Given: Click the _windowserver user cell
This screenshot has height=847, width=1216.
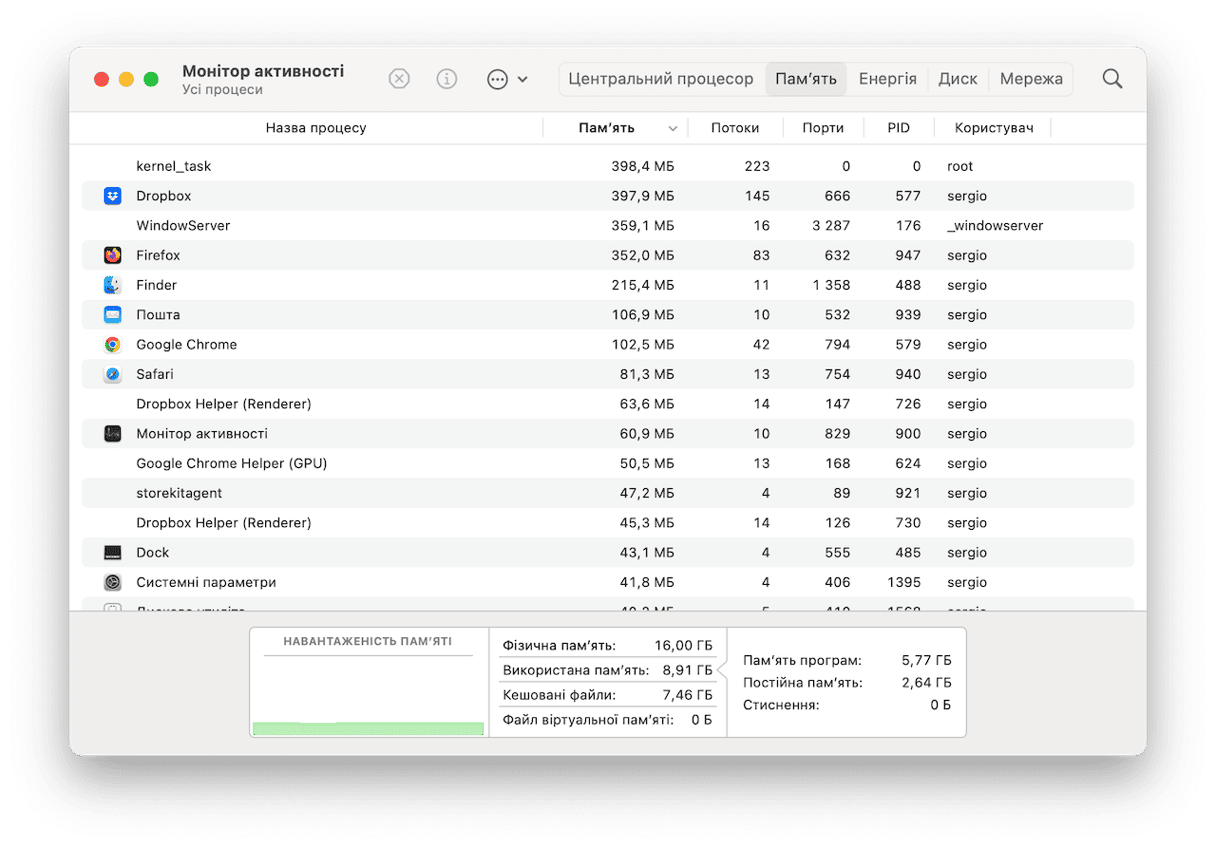Looking at the screenshot, I should pos(995,226).
